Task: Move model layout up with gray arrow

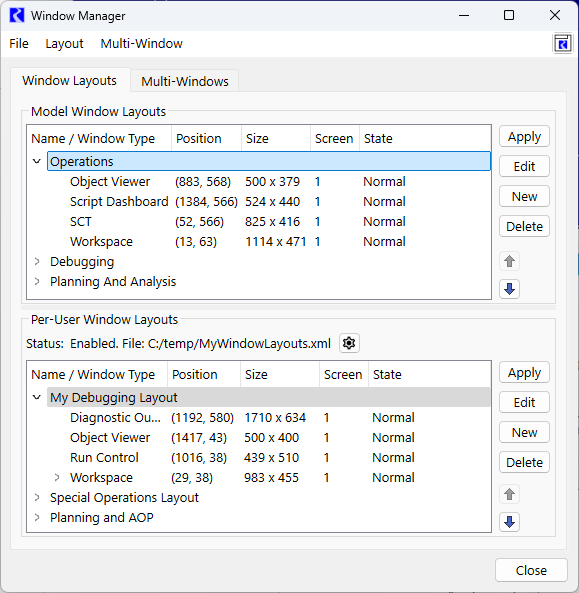Action: point(509,261)
